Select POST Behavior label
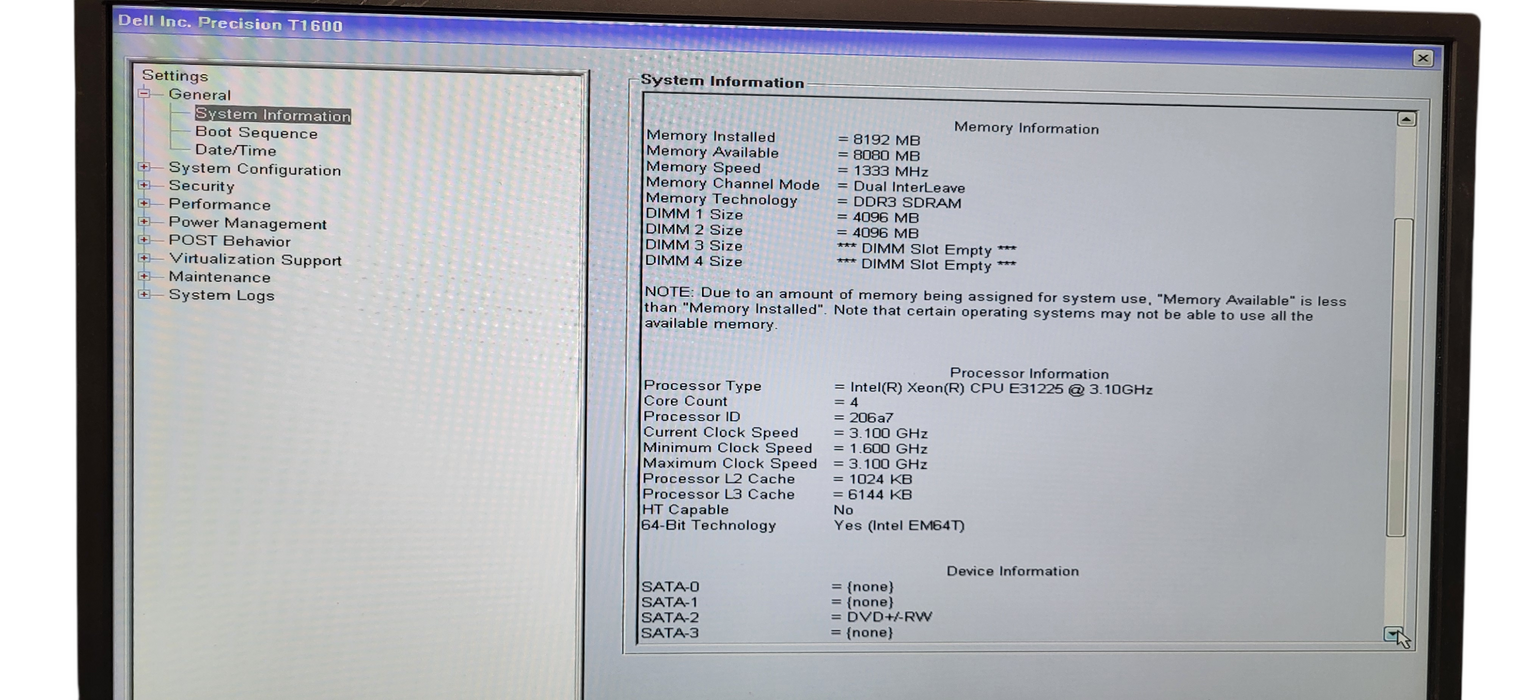Viewport: 1515px width, 700px height. point(229,241)
